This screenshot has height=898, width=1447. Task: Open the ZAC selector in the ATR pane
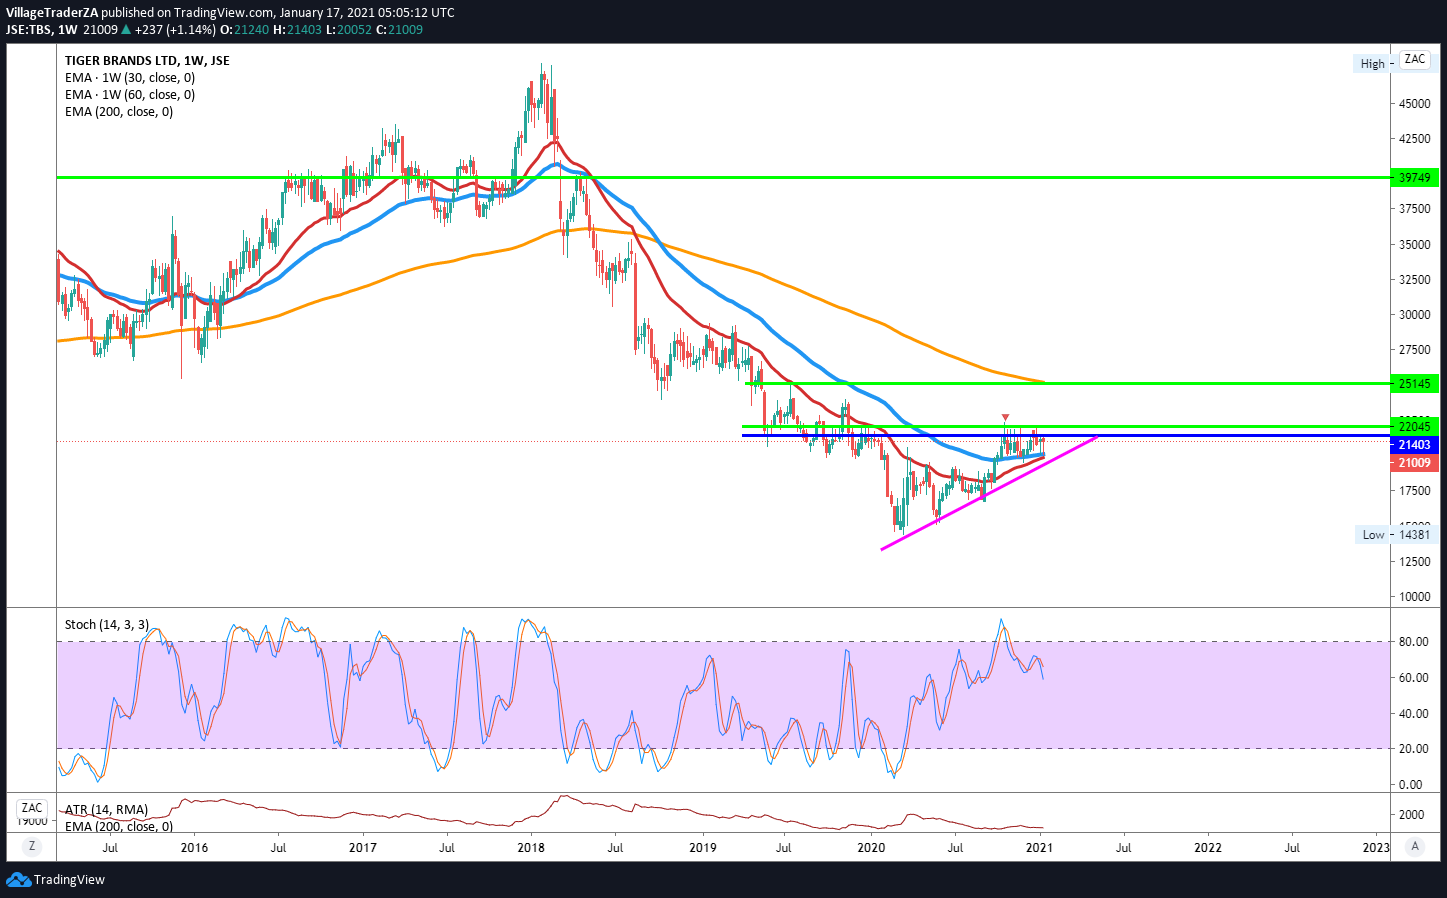coord(32,808)
